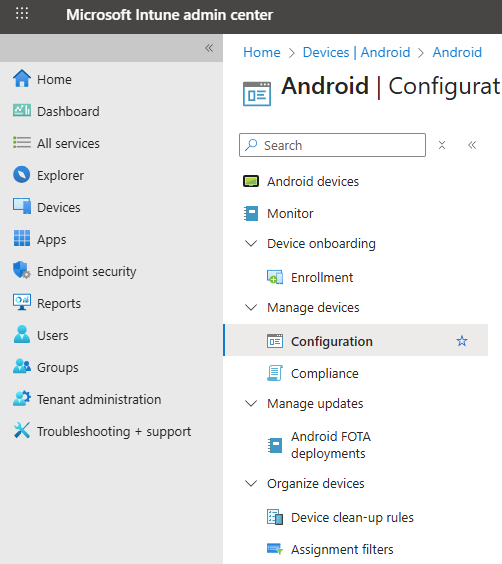This screenshot has height=564, width=502.
Task: Focus the Search input field
Action: click(x=332, y=145)
